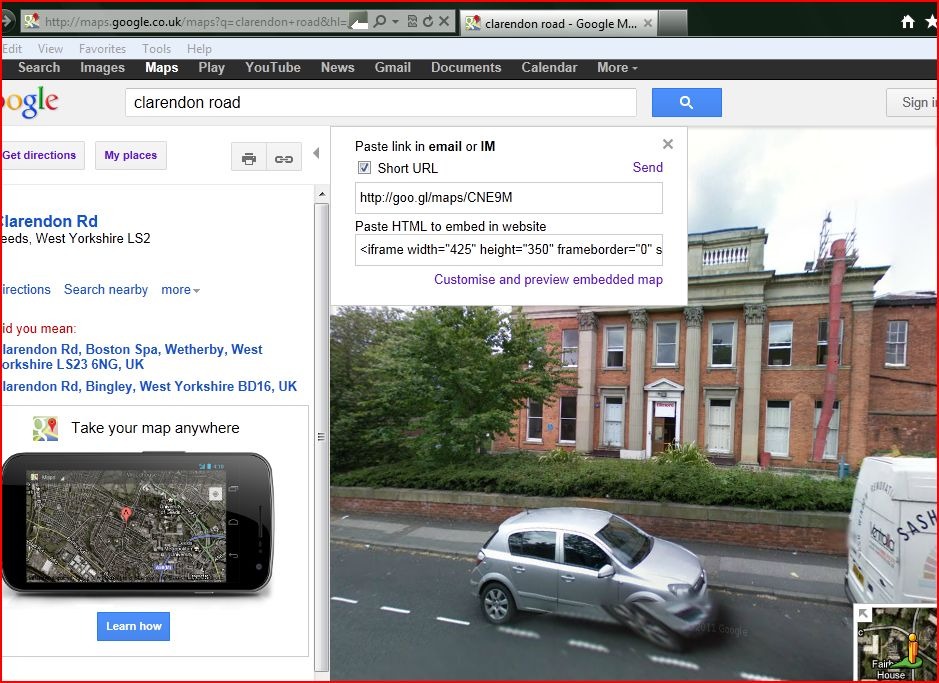Click Maps in the Google bar

(162, 68)
